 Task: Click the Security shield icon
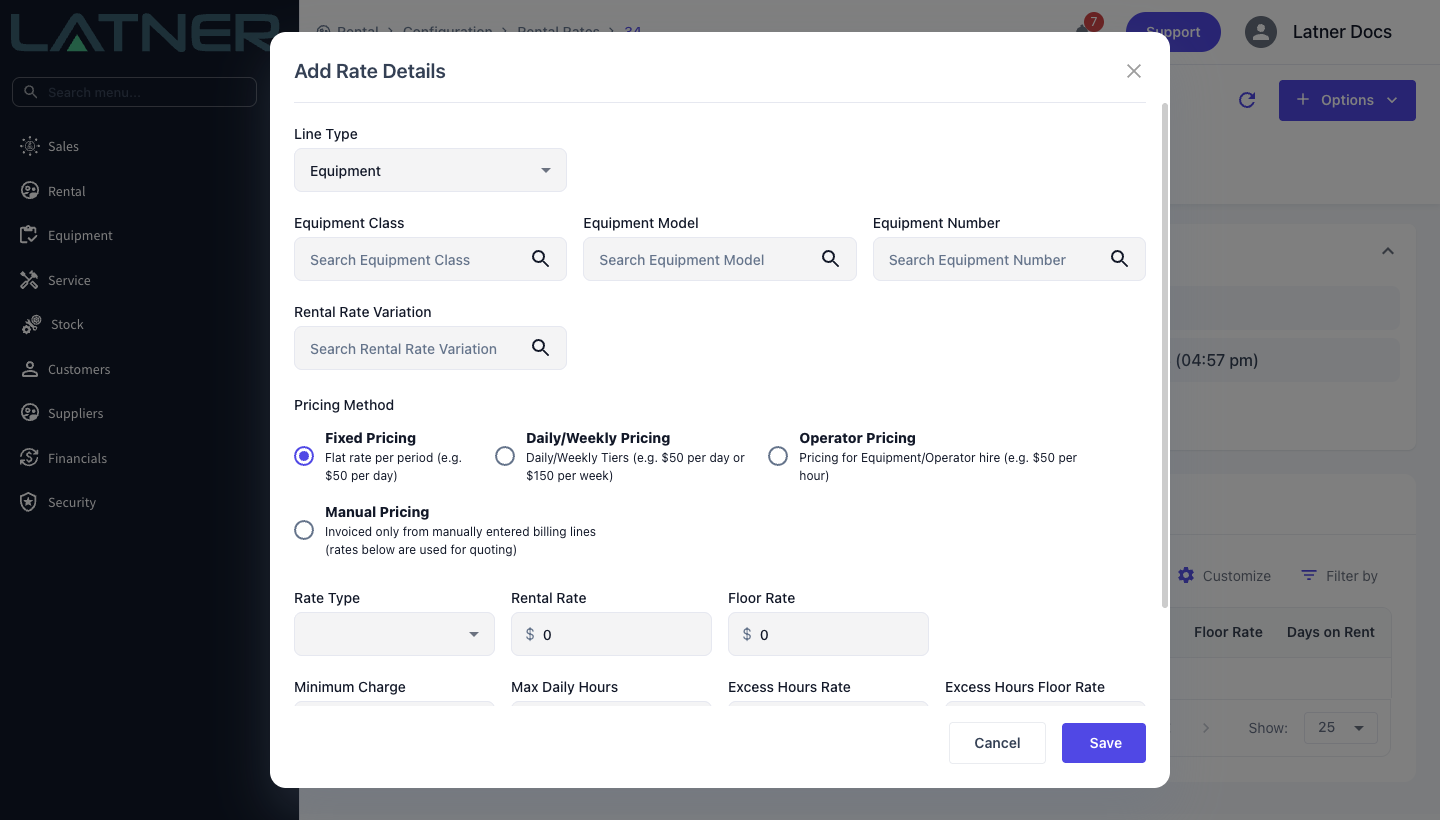coord(29,502)
